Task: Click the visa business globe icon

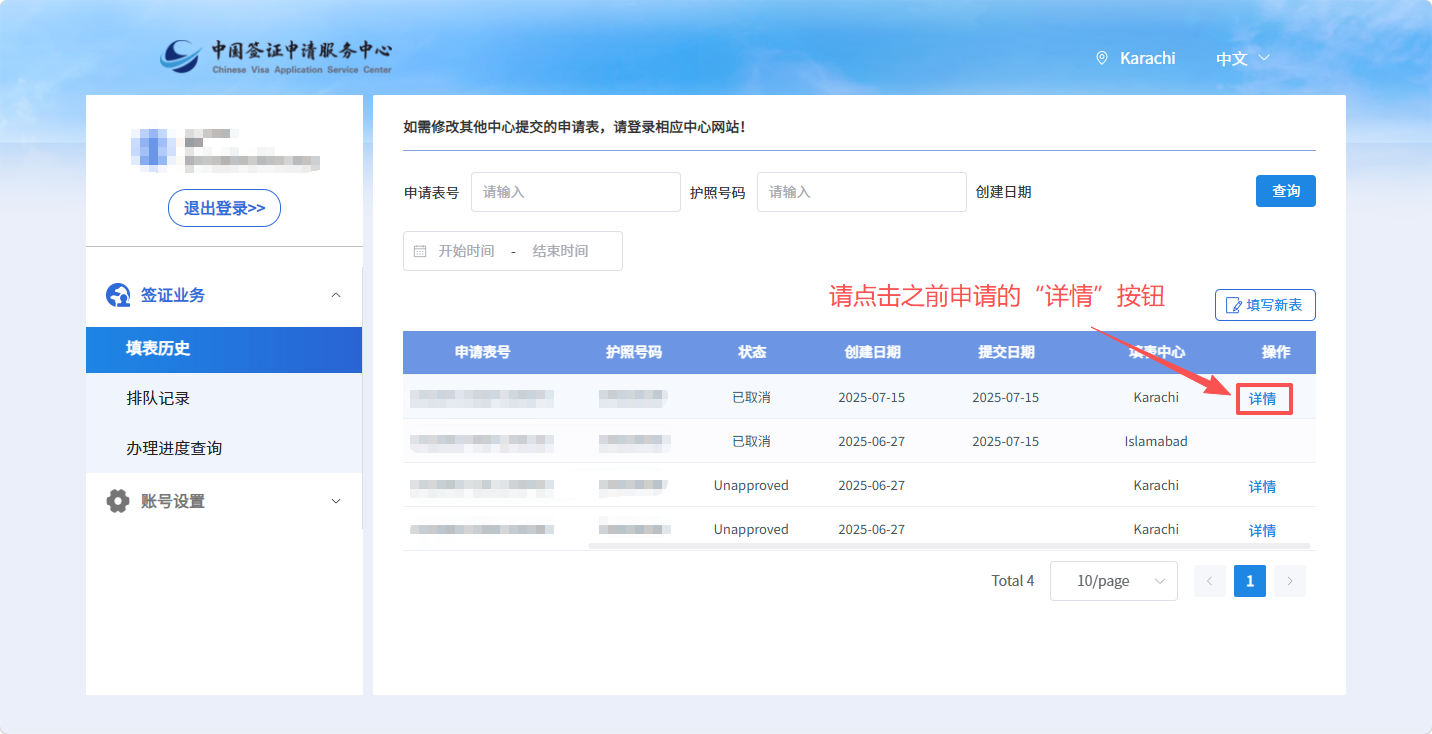Action: pos(118,295)
